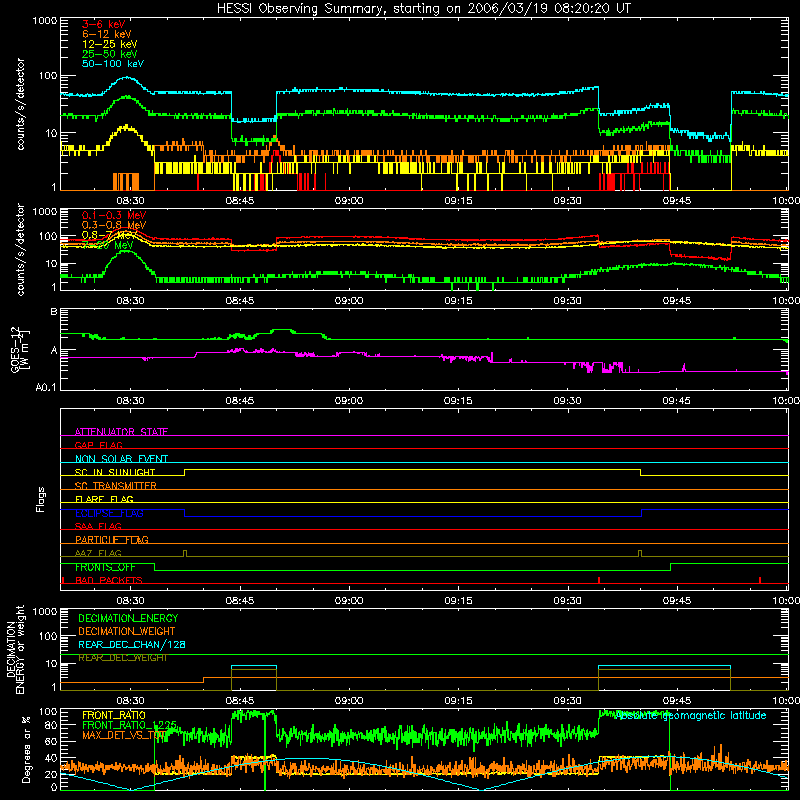
Task: Click the 09:15 tick under the GOES panel
Action: [458, 401]
